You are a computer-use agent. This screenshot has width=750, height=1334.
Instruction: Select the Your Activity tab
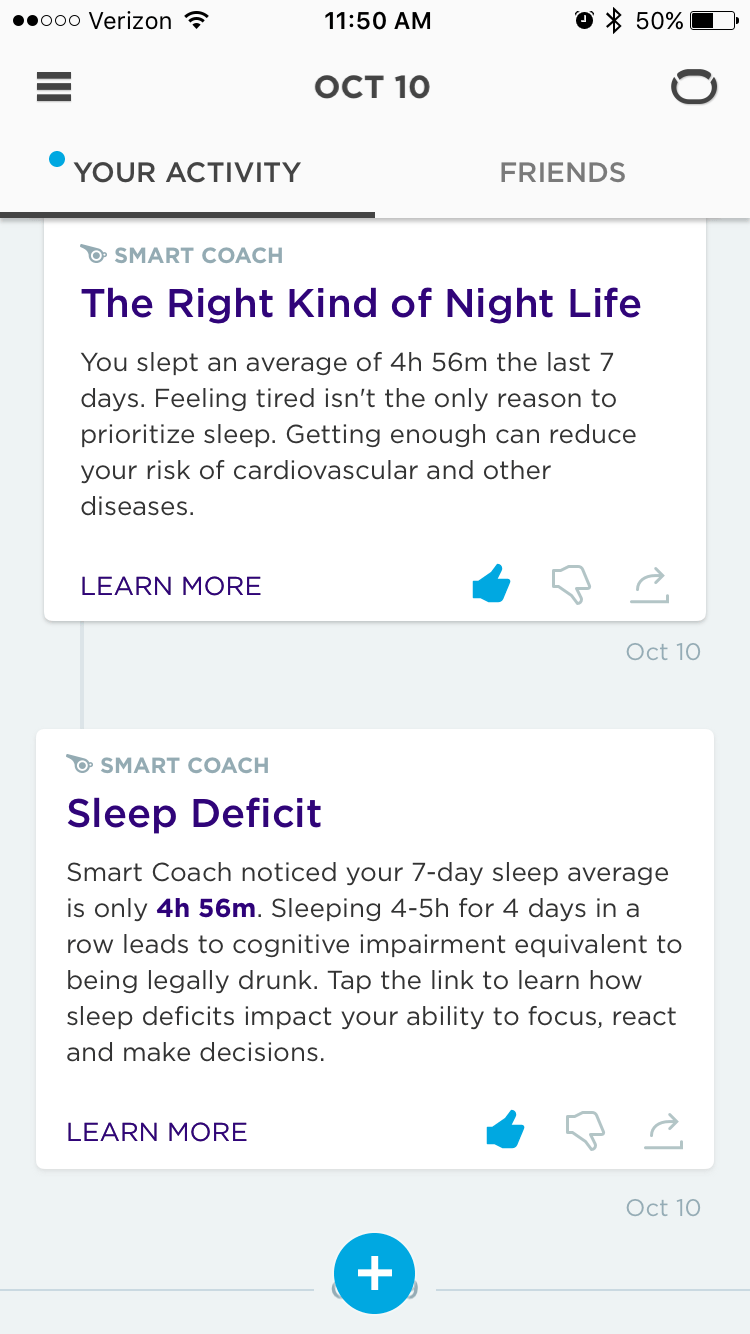[187, 172]
